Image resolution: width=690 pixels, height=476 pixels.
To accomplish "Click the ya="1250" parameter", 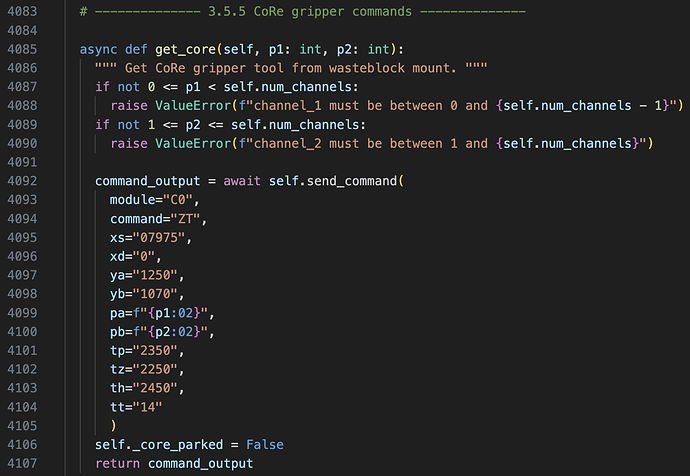I will (x=147, y=275).
